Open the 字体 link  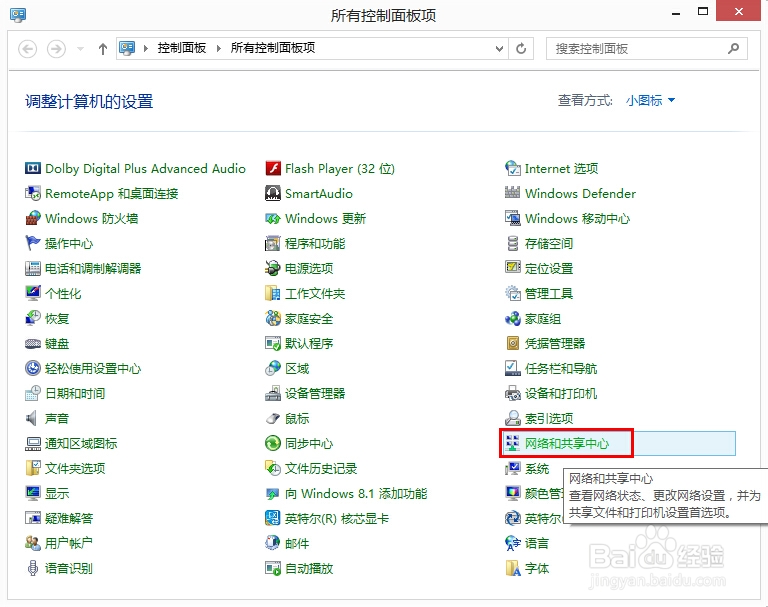click(x=537, y=568)
